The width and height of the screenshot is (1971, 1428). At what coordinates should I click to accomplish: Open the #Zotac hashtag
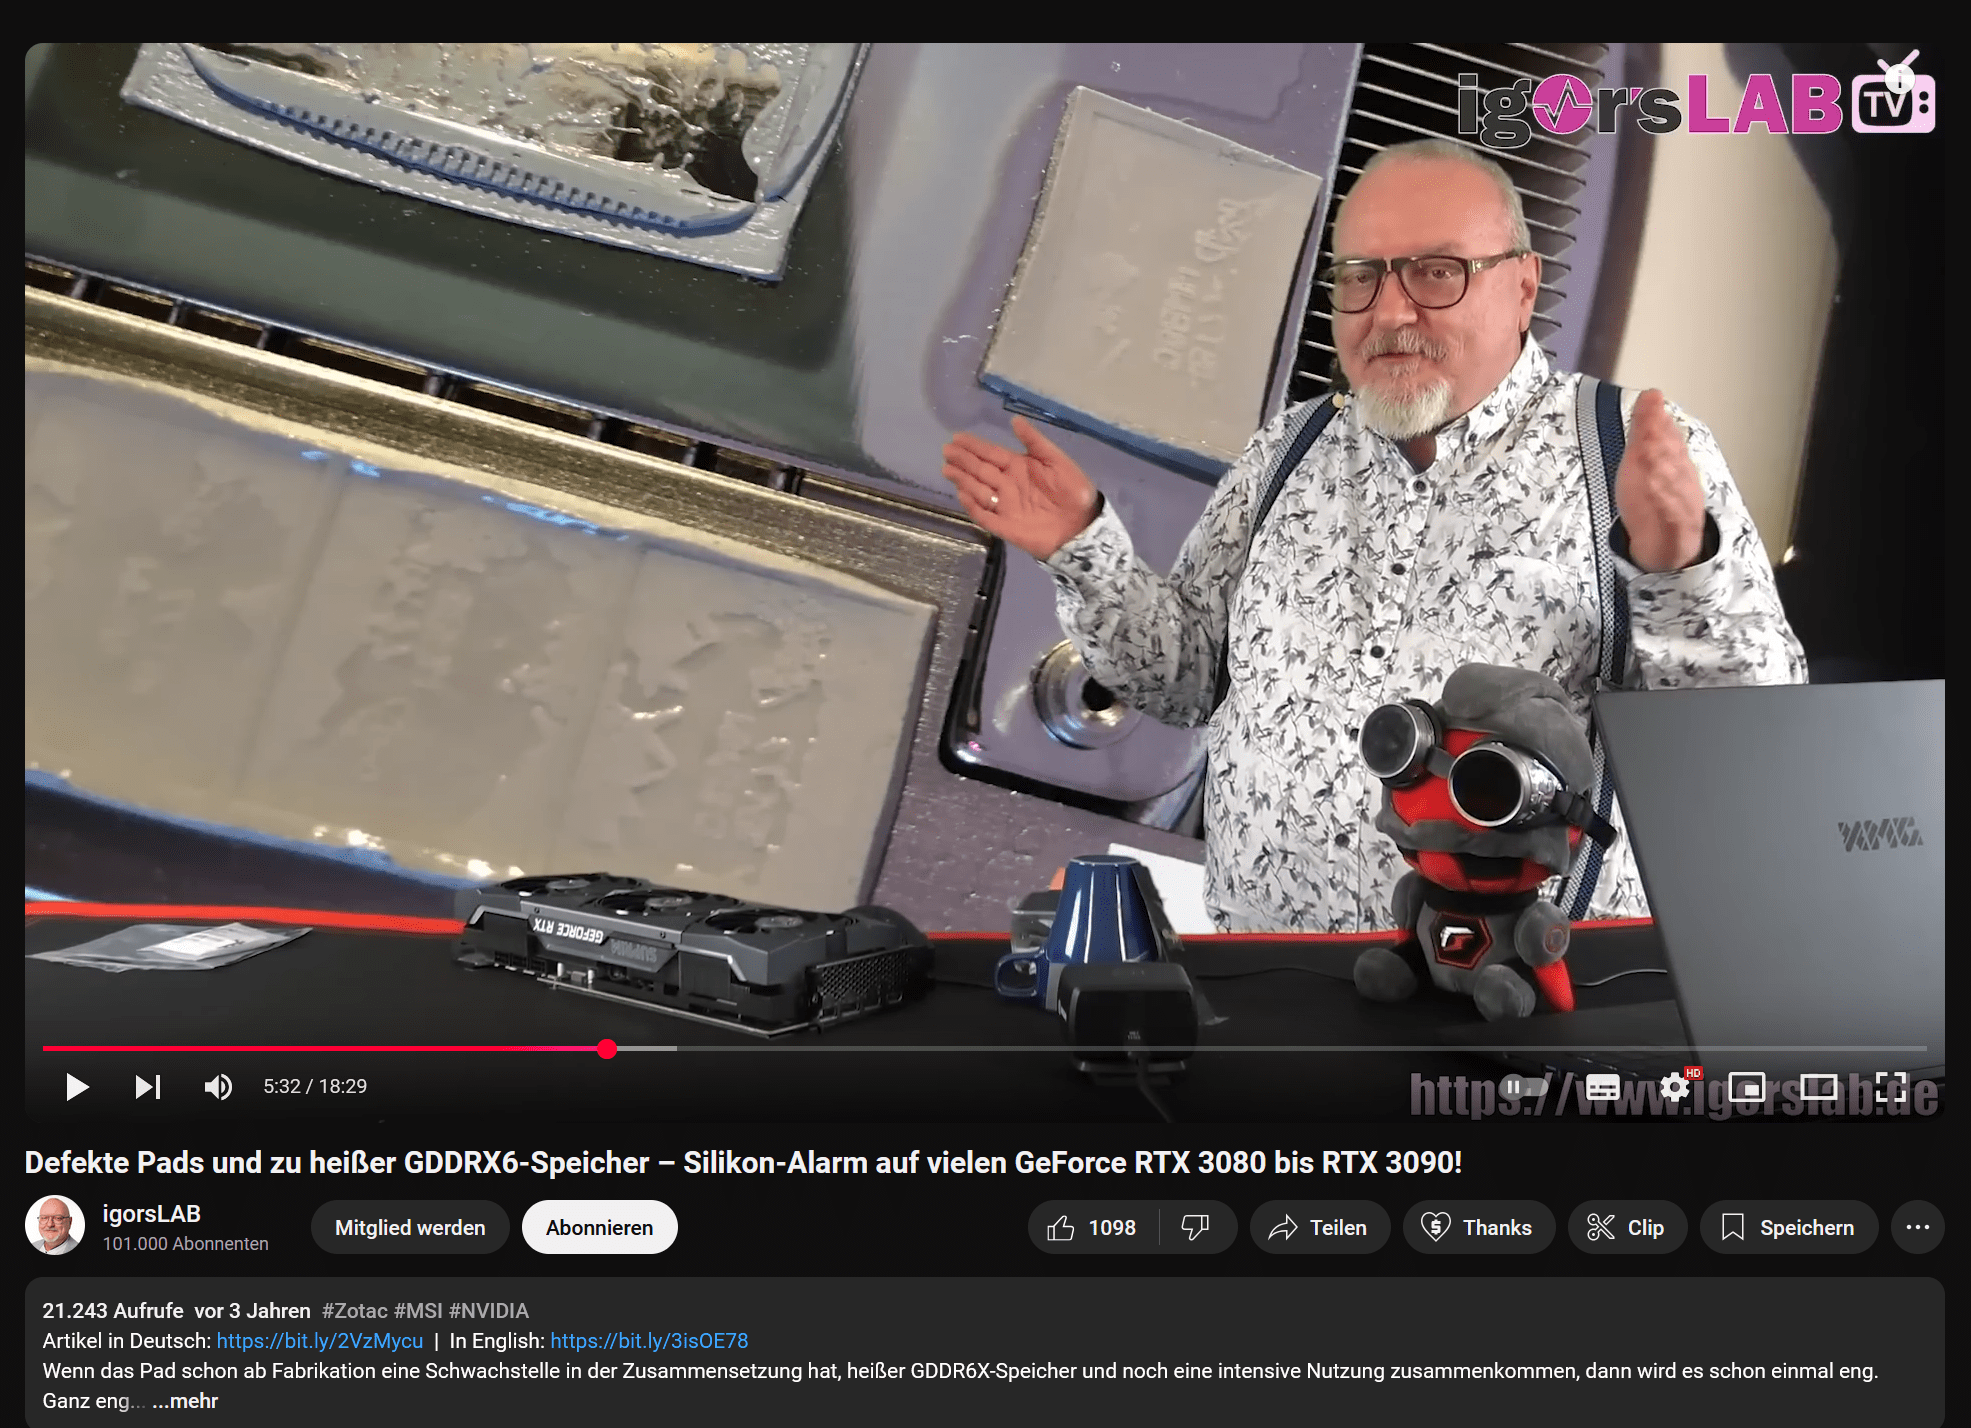click(354, 1310)
